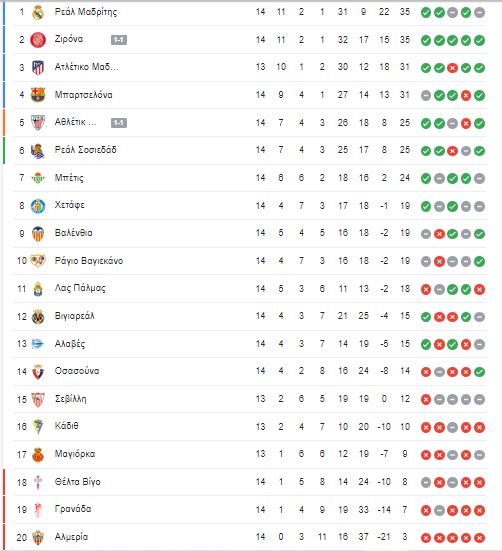Click the Villarreal yellow crest
Screen dimensions: 502x551
[x=38, y=317]
